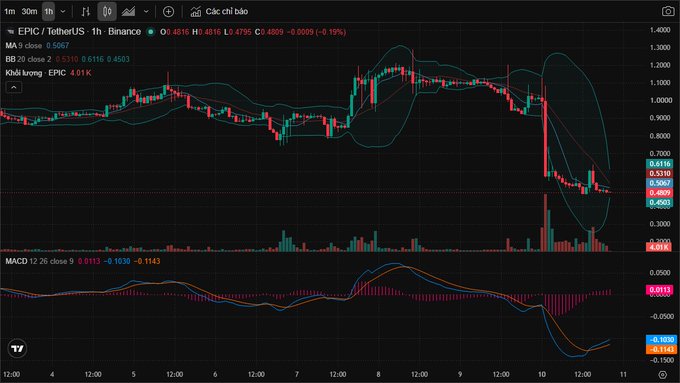Click the -0.1030 MACD line label
The width and height of the screenshot is (680, 383).
[661, 340]
